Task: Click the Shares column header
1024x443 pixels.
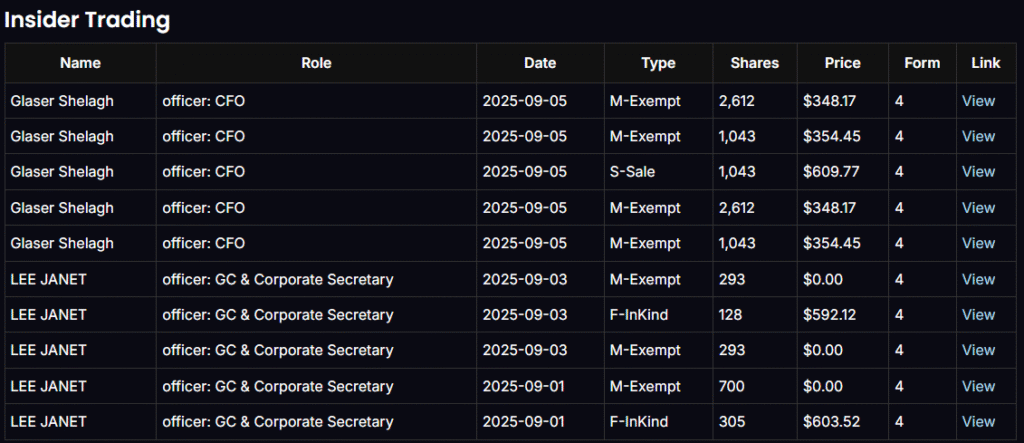Action: (755, 63)
